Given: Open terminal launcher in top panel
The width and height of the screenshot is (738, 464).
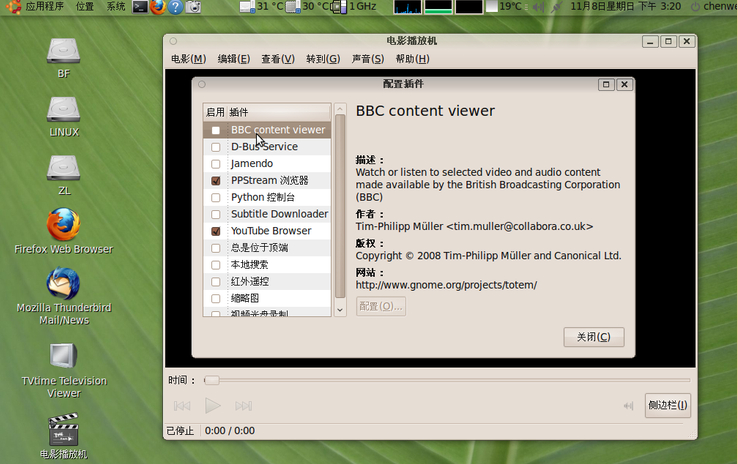Looking at the screenshot, I should (140, 7).
